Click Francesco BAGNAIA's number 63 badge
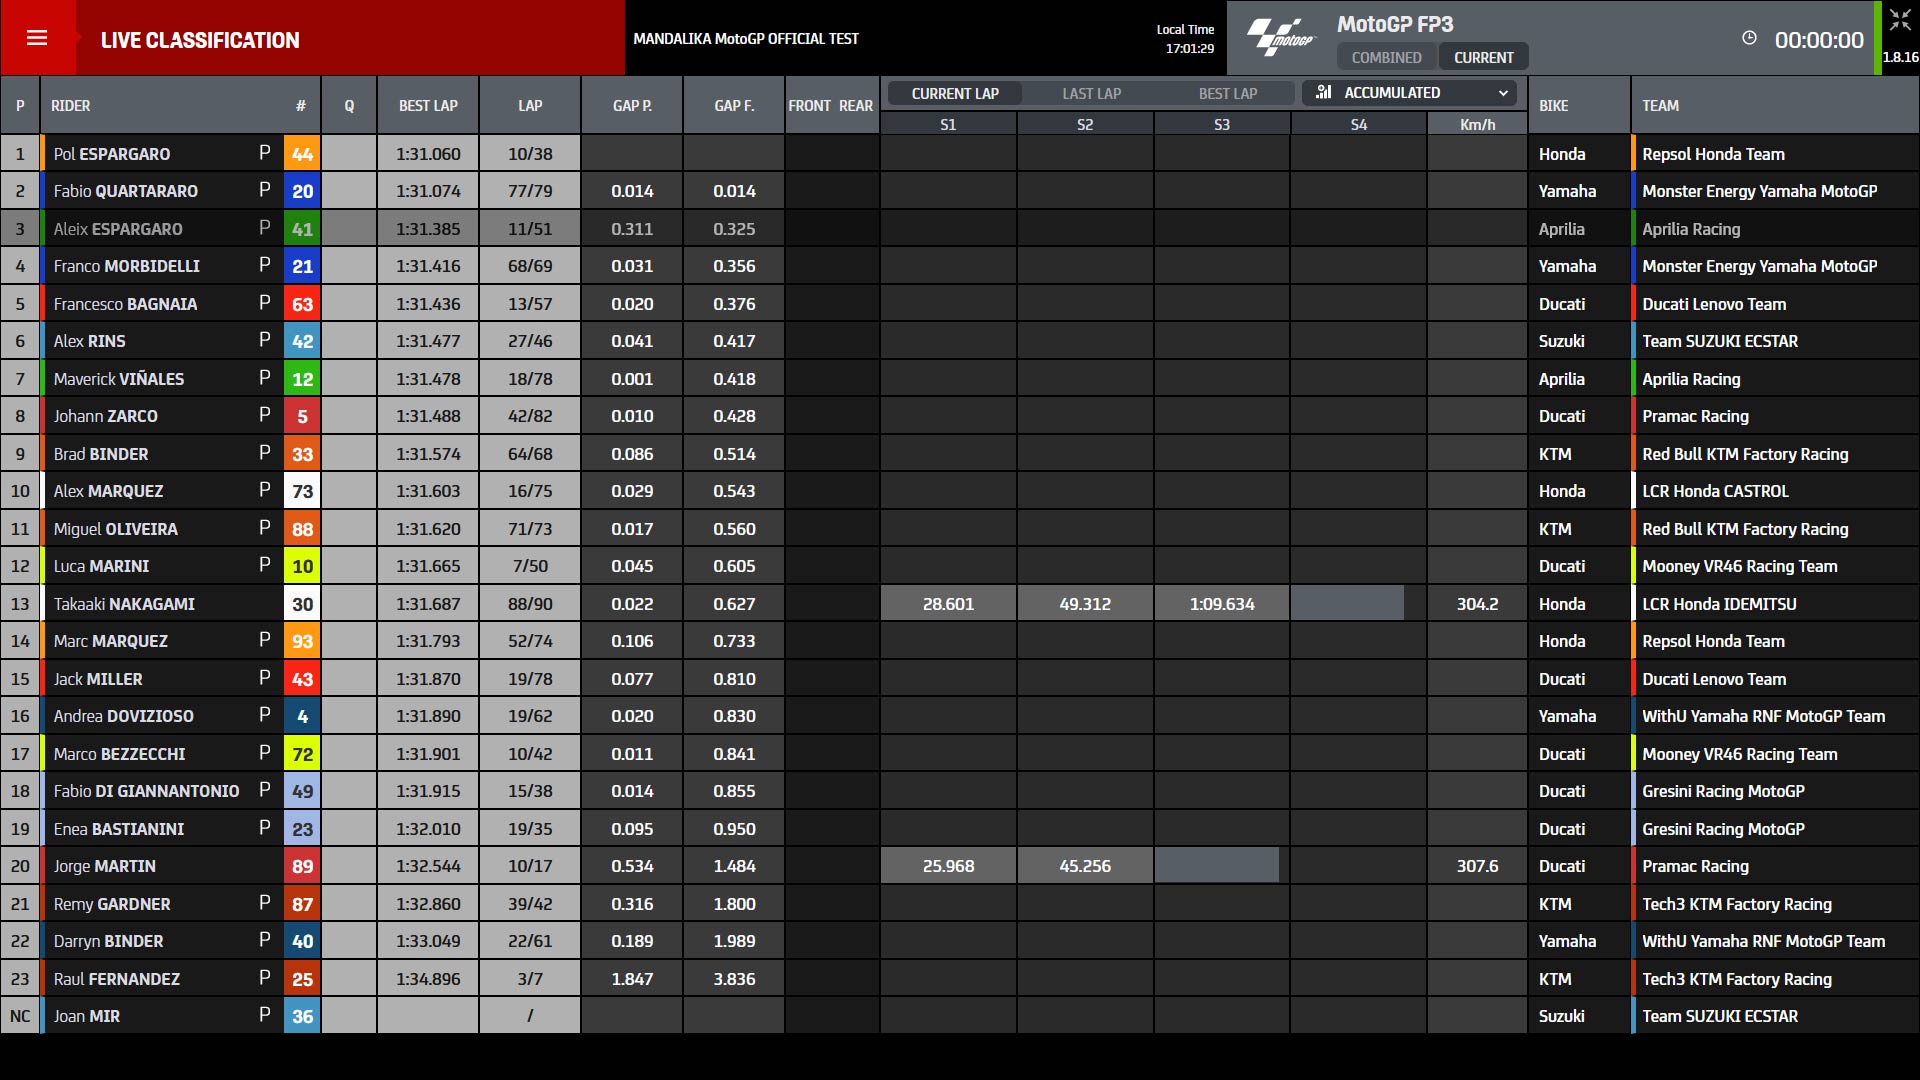 pyautogui.click(x=302, y=304)
